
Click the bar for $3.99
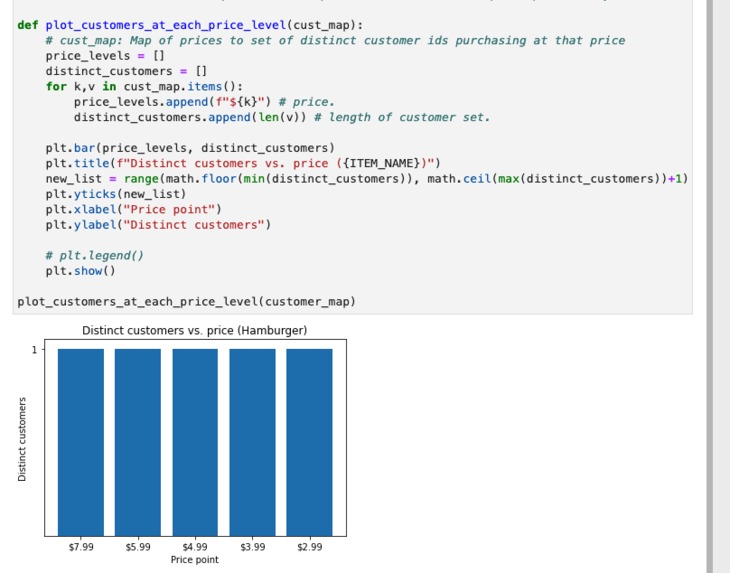(252, 442)
